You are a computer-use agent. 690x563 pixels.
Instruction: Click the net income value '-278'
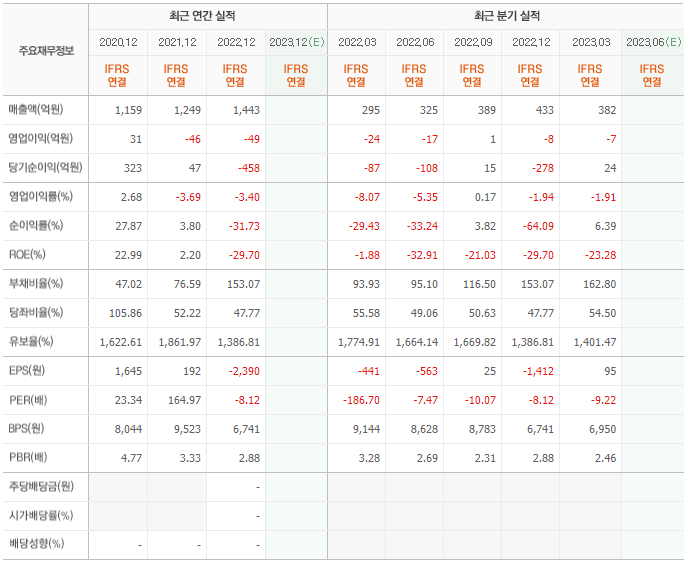click(x=543, y=168)
